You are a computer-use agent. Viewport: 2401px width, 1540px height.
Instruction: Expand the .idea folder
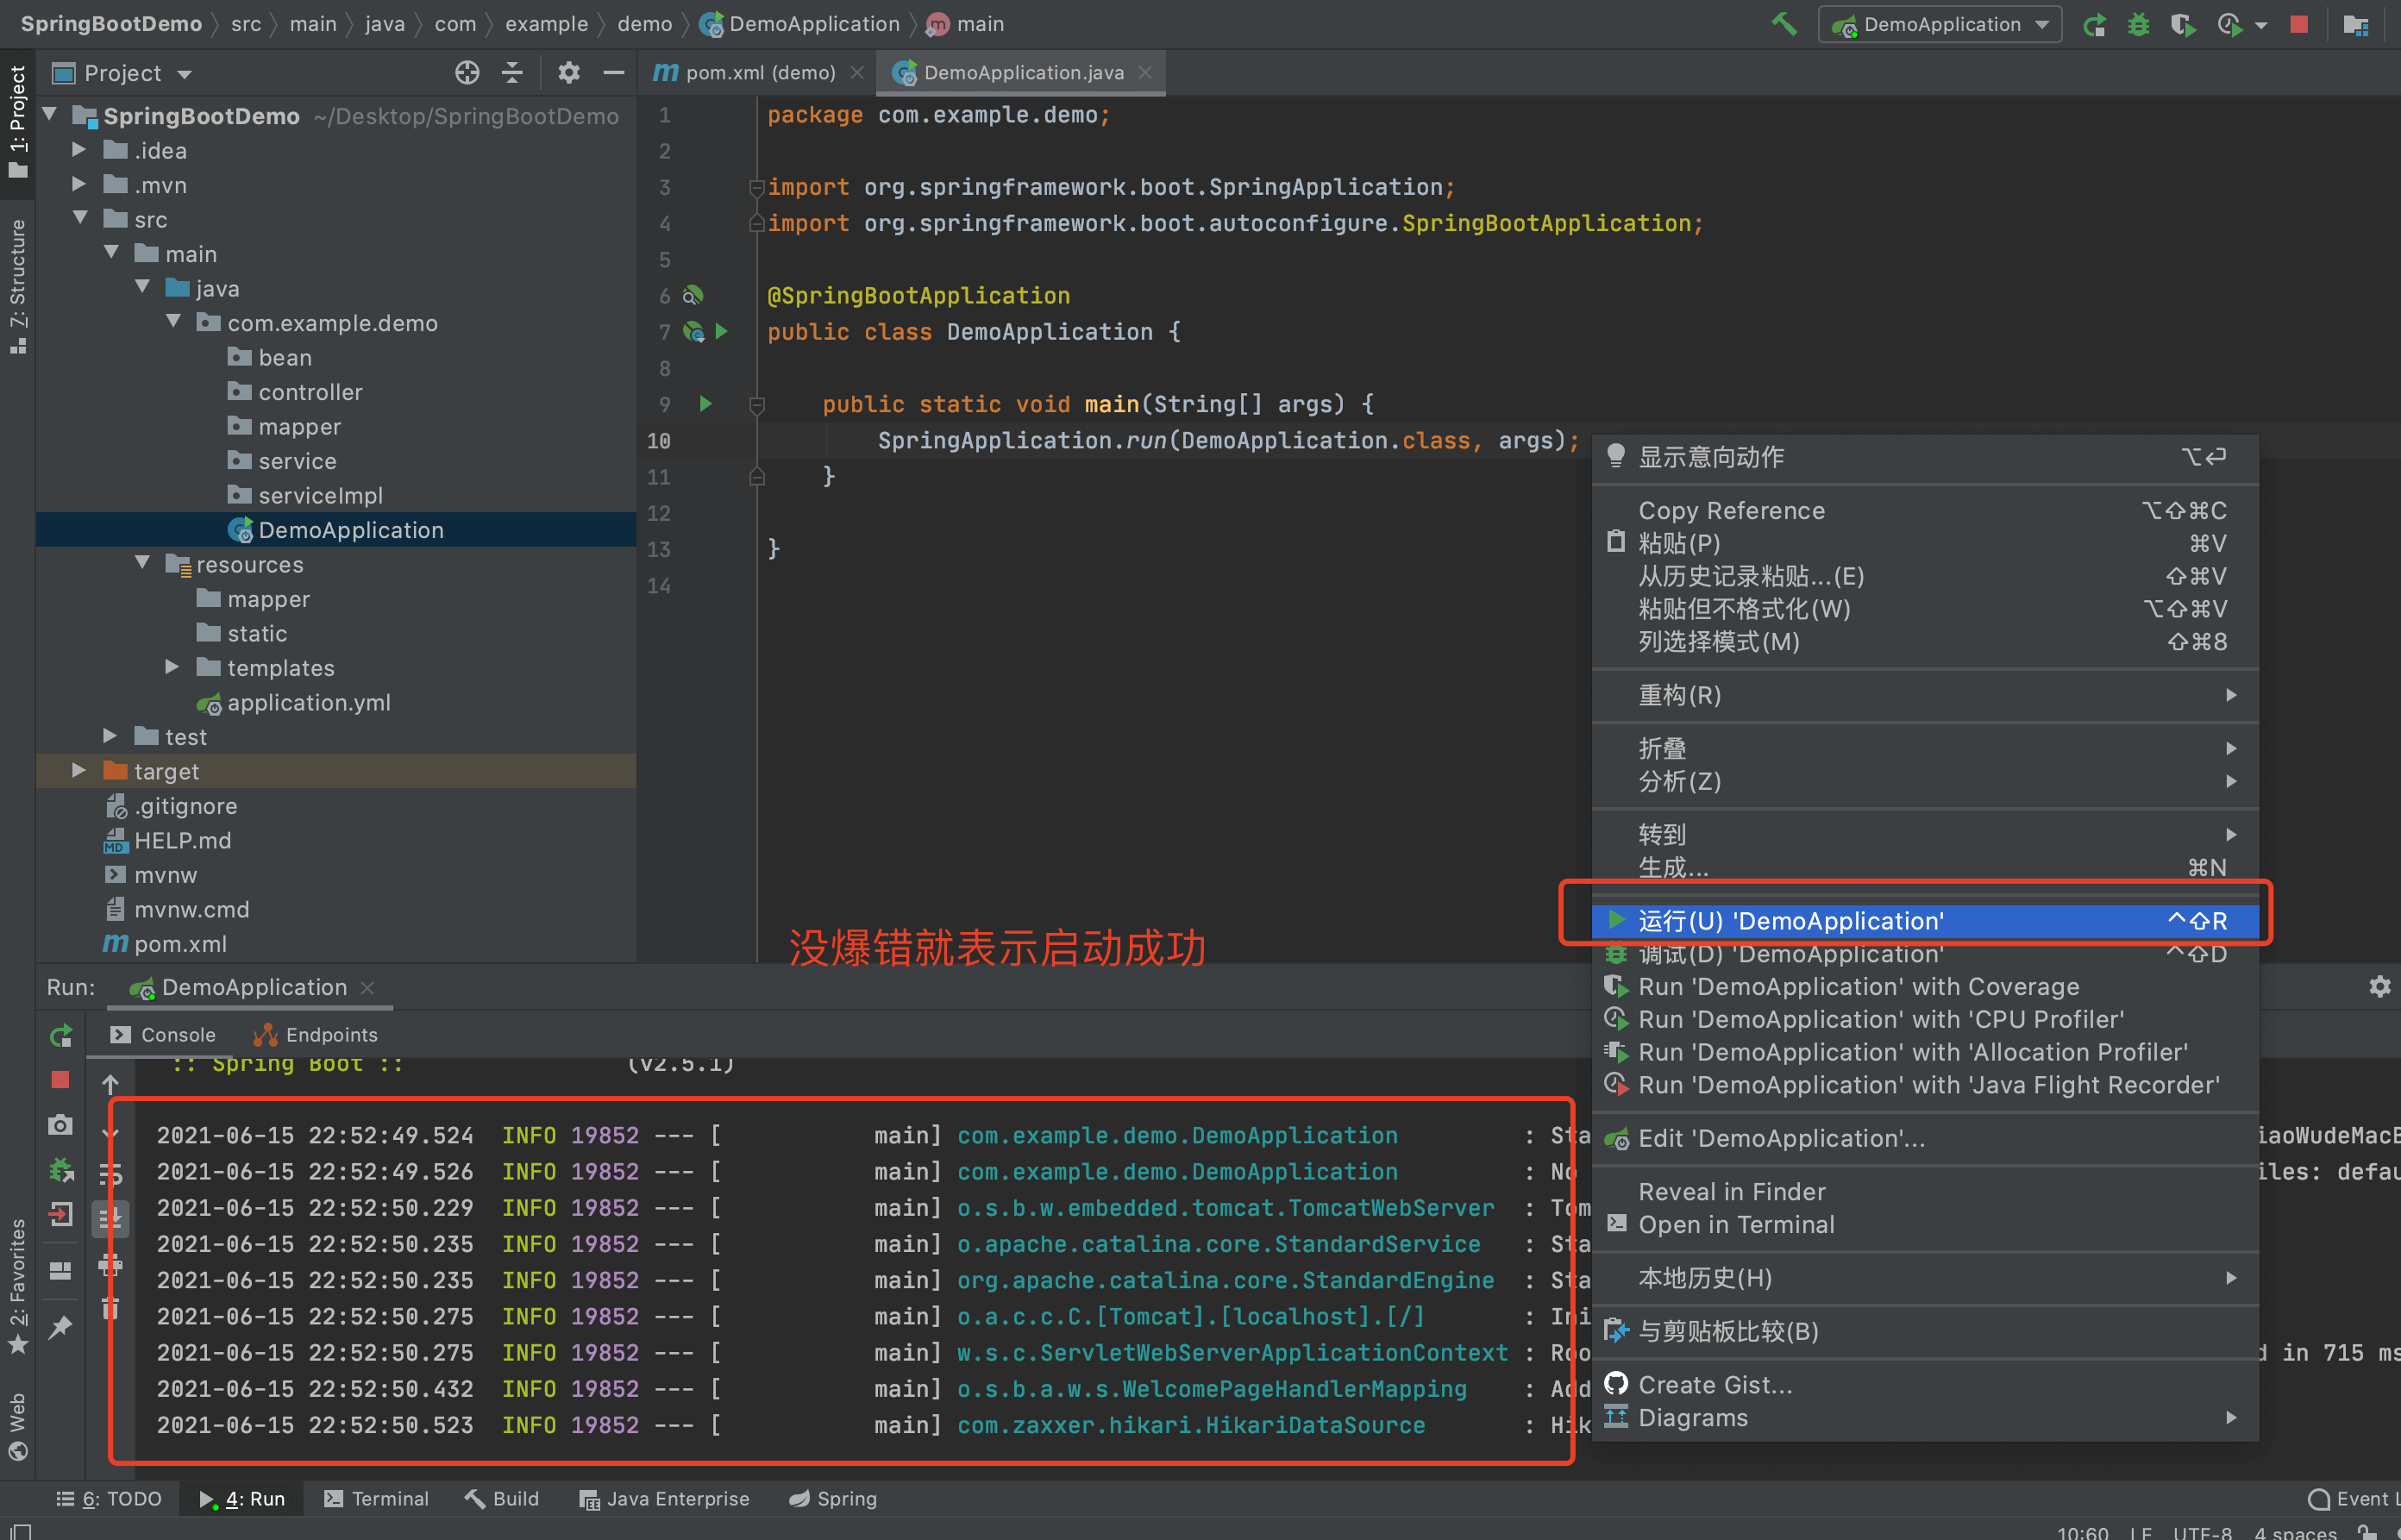(x=79, y=150)
